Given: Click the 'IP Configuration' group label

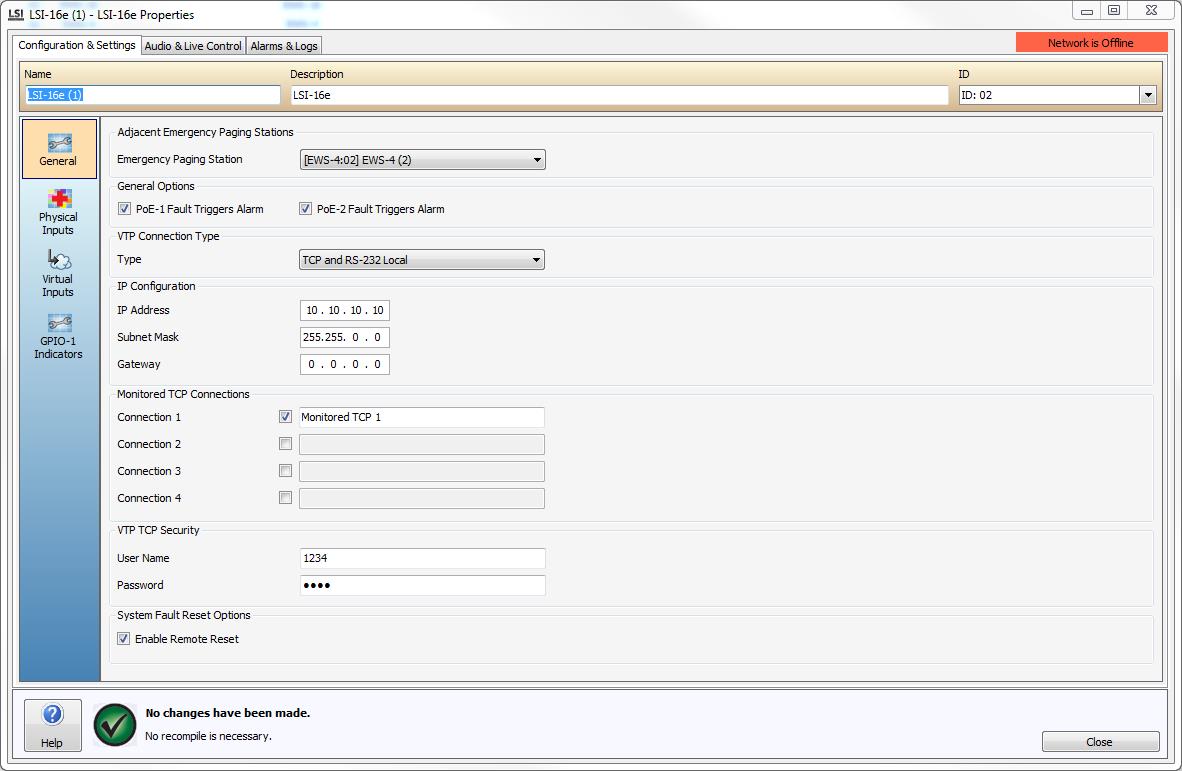Looking at the screenshot, I should pyautogui.click(x=156, y=286).
